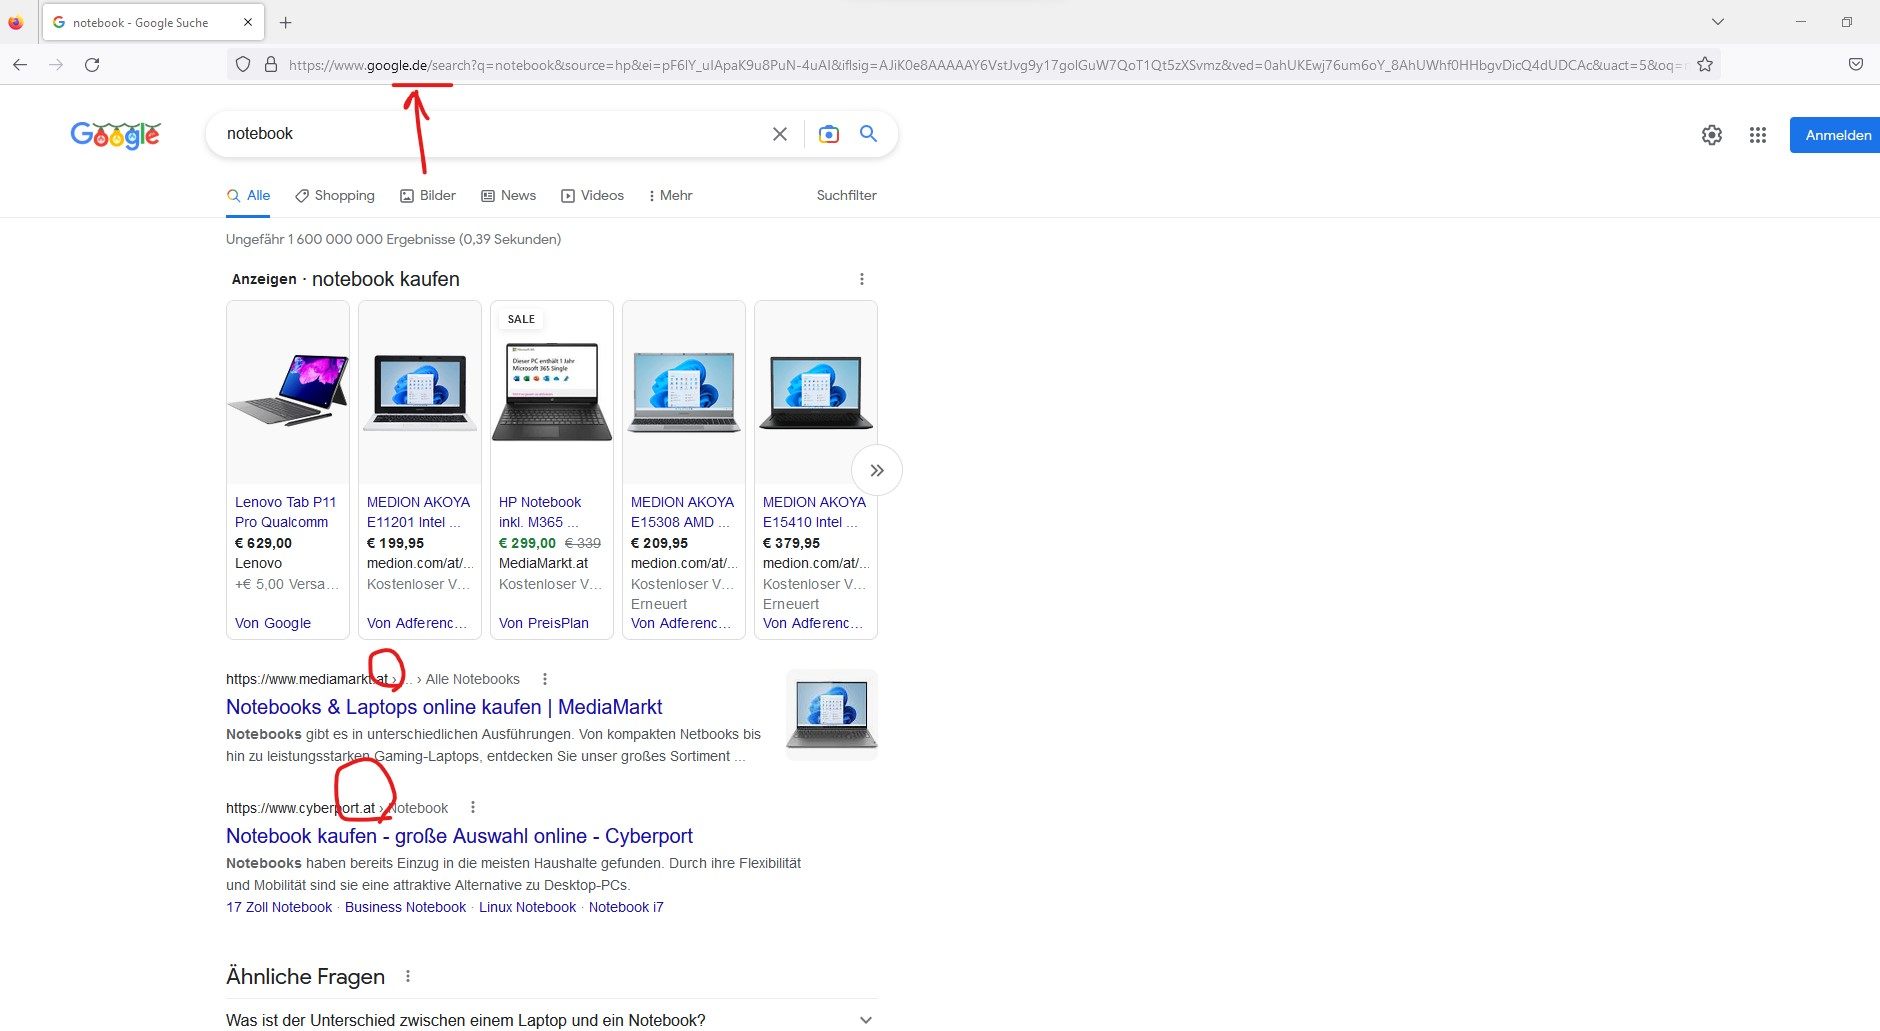Open MediaMarkt result three-dot menu
The height and width of the screenshot is (1031, 1880).
click(545, 679)
